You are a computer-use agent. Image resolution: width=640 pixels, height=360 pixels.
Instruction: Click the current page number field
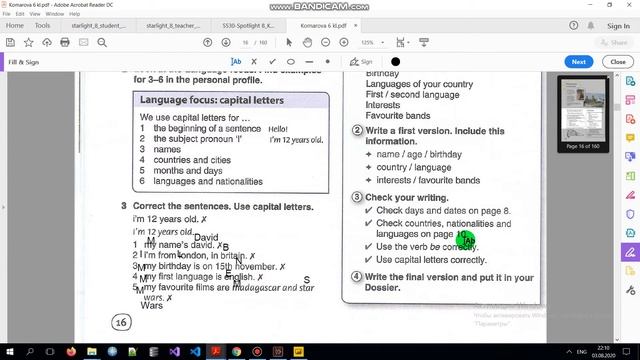pyautogui.click(x=245, y=42)
